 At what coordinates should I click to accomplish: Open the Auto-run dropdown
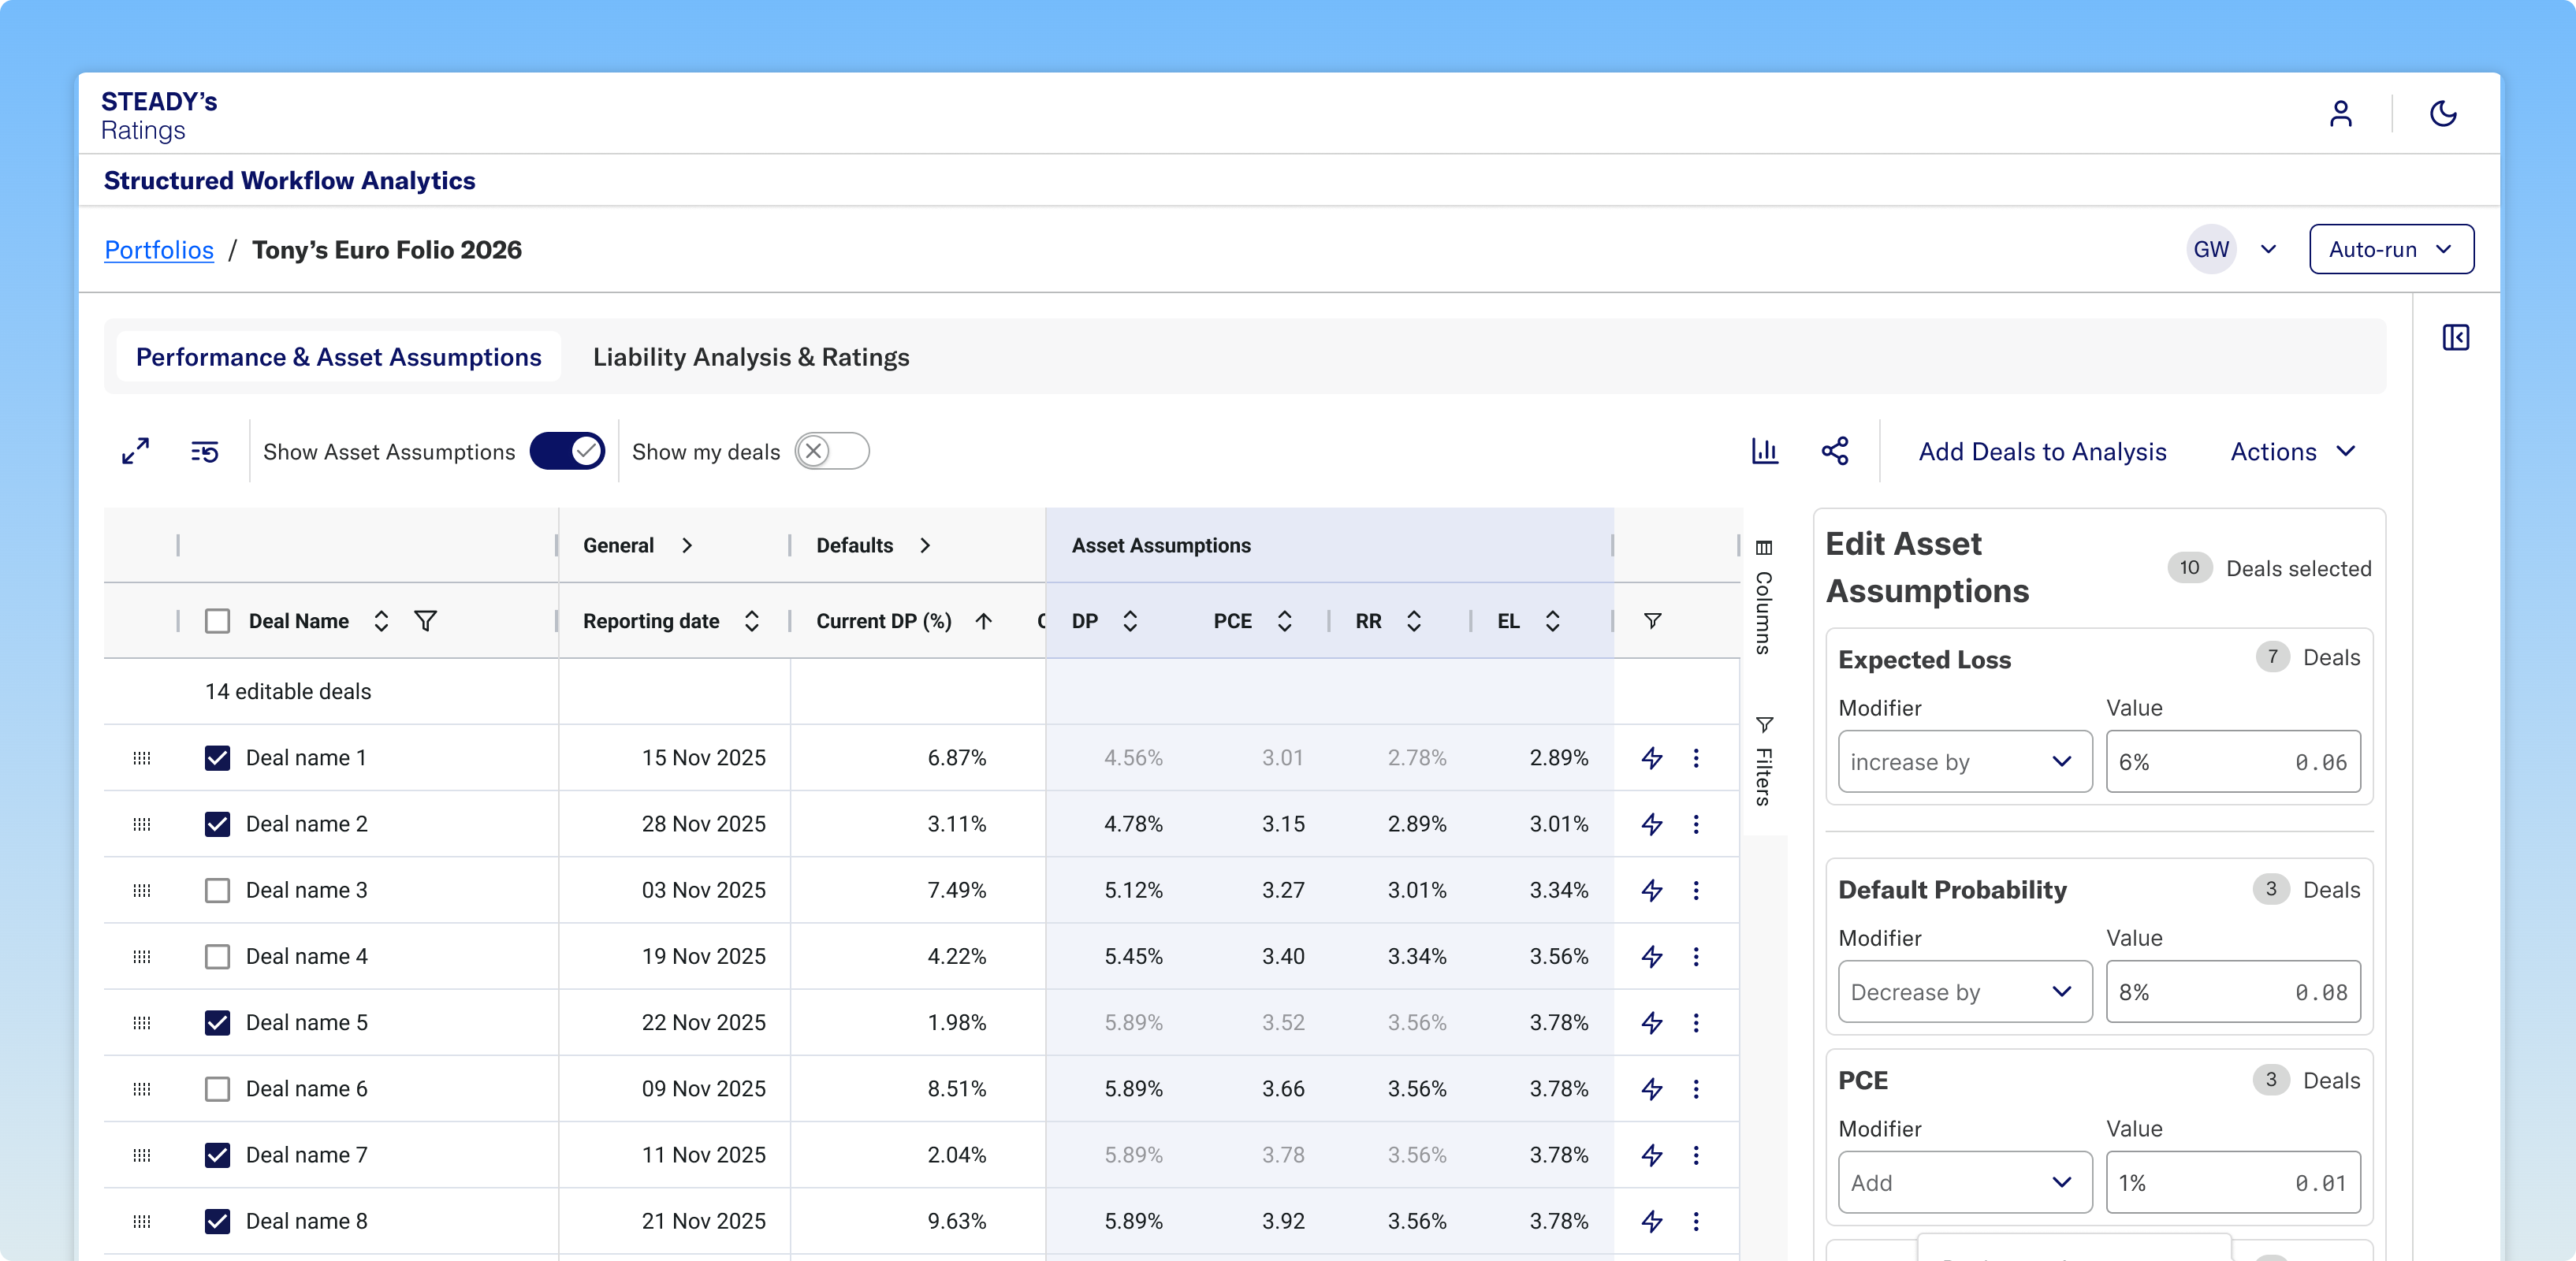[x=2391, y=249]
